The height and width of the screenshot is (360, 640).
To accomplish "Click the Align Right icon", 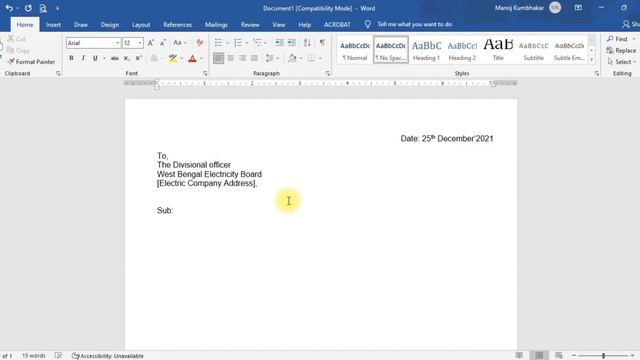I will (x=242, y=58).
